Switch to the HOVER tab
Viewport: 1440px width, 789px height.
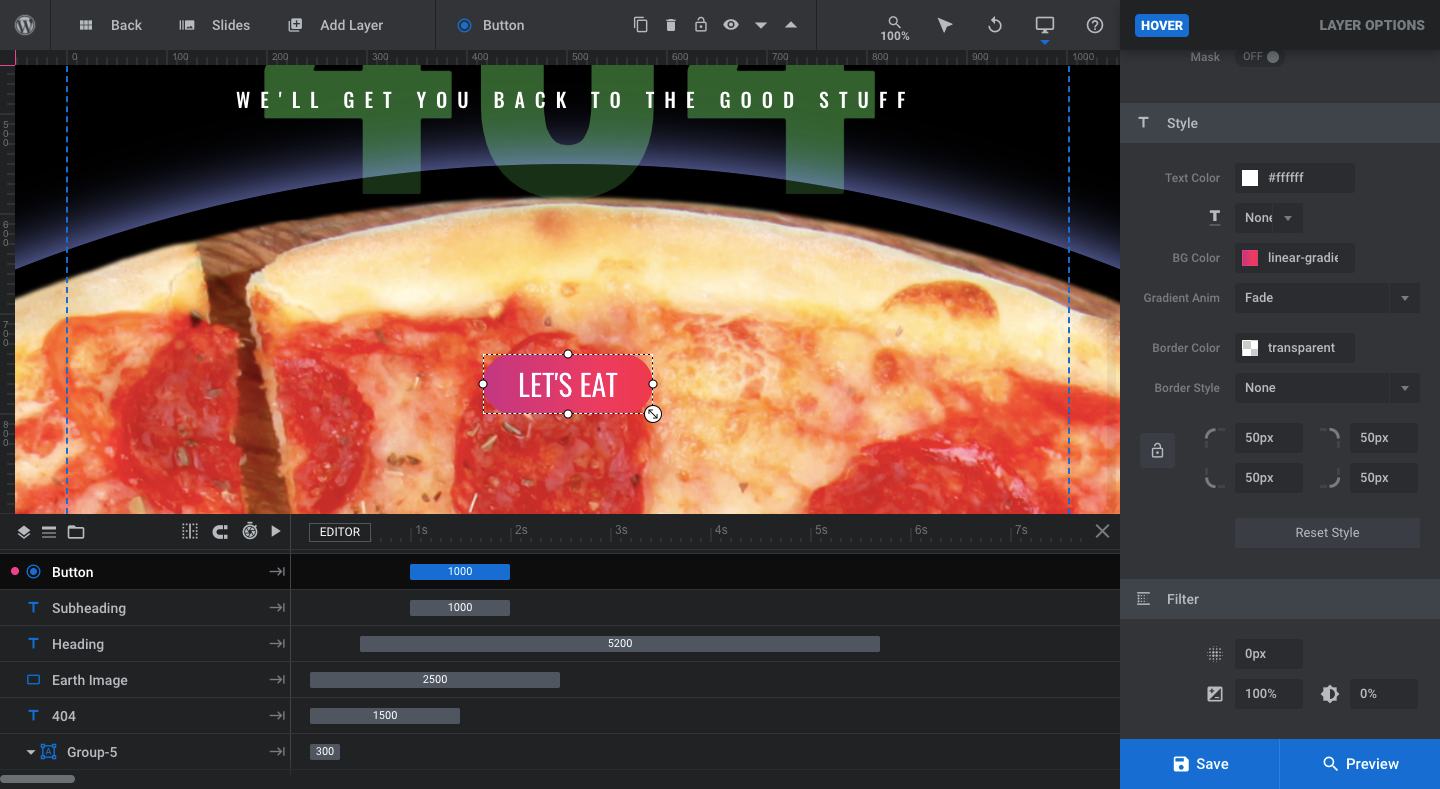click(1162, 25)
